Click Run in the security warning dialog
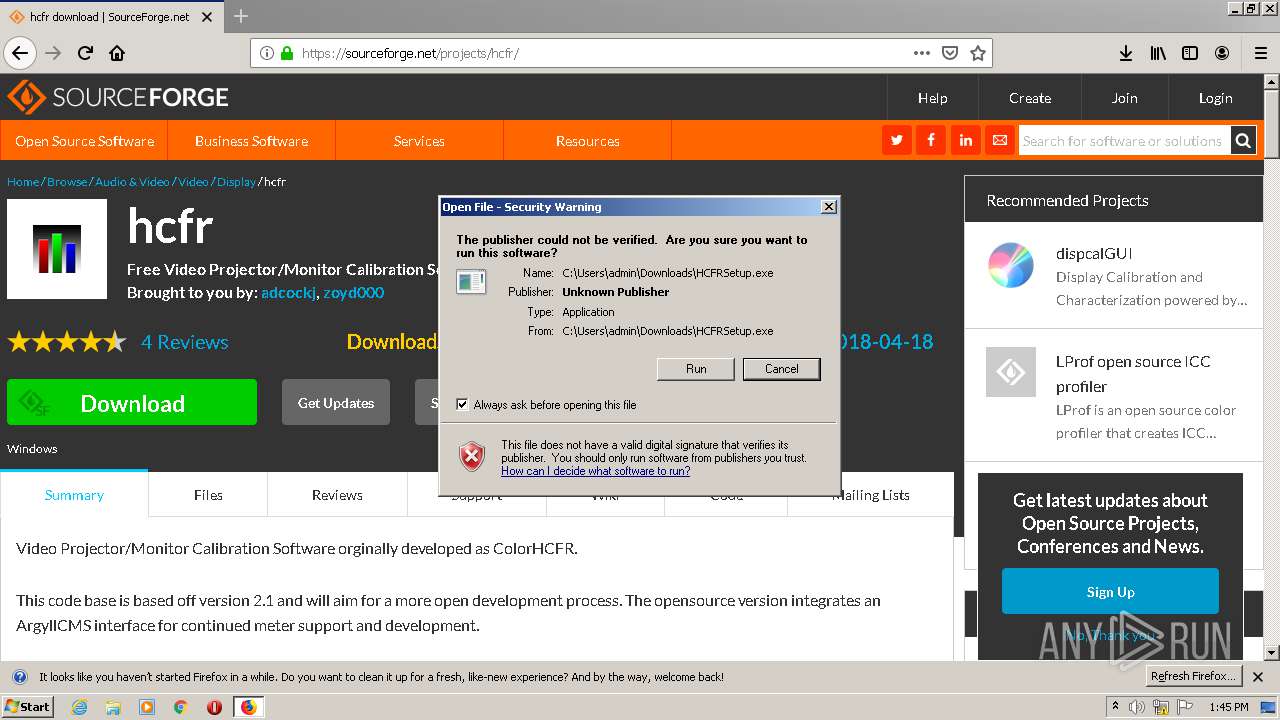The width and height of the screenshot is (1280, 720). tap(696, 369)
